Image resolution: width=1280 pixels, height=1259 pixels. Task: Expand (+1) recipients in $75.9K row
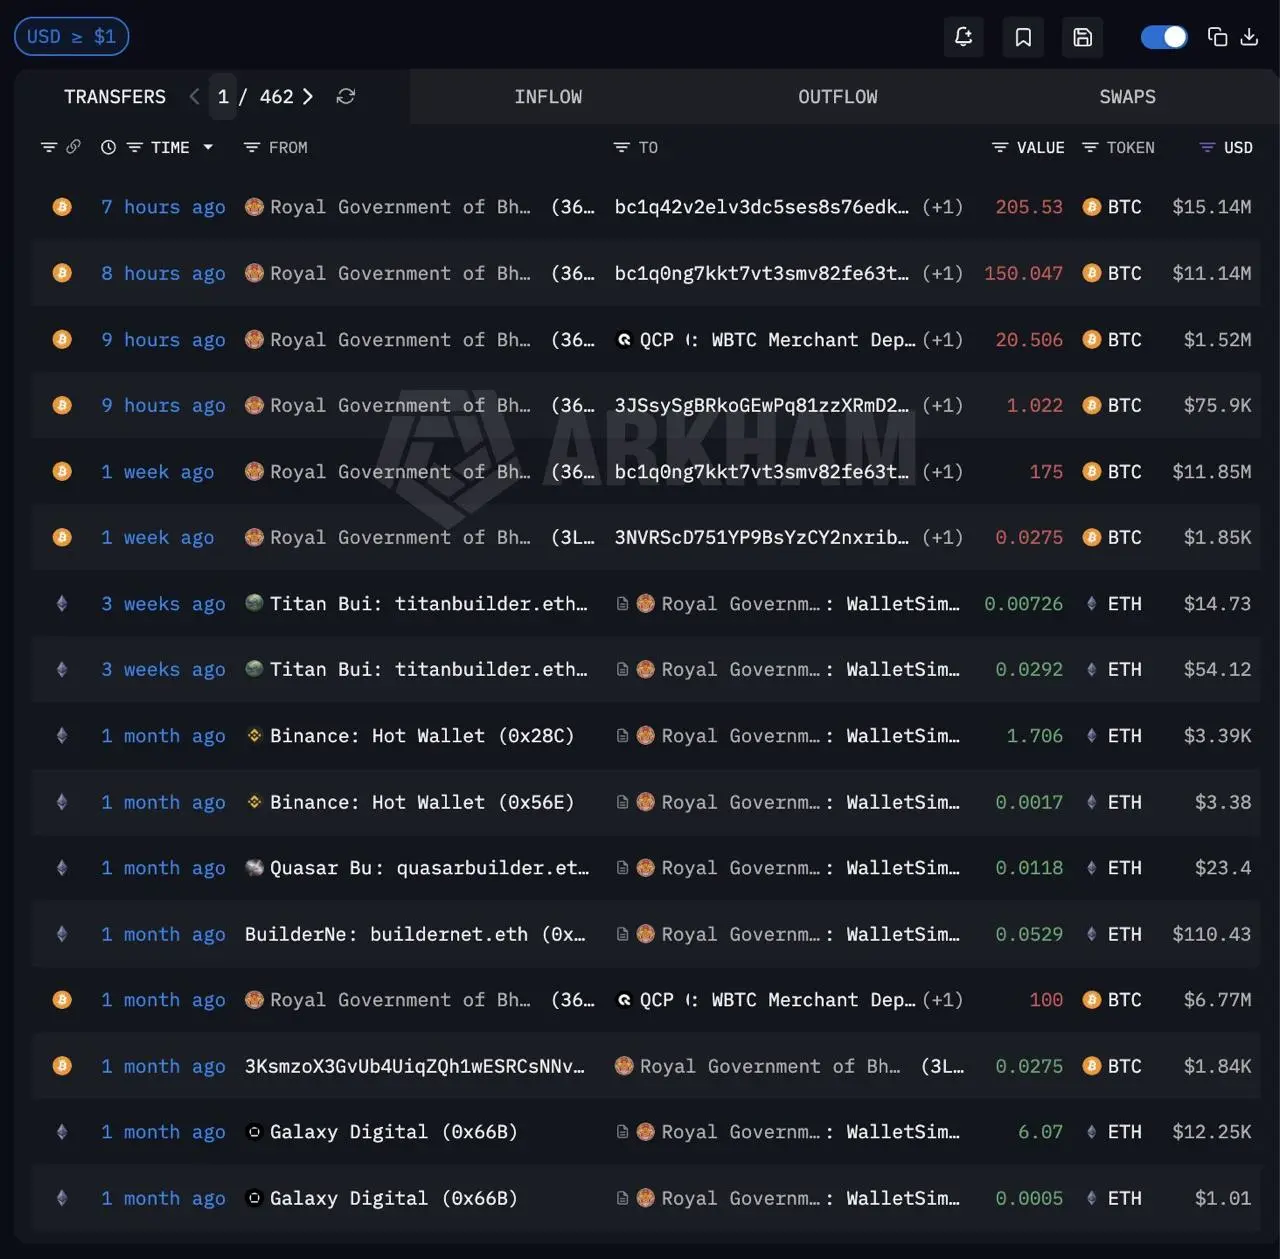942,405
